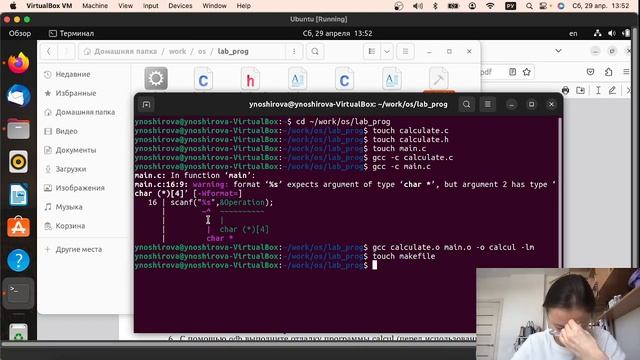The width and height of the screenshot is (640, 360).
Task: Click the Firefox Pocket shield icon
Action: (590, 72)
